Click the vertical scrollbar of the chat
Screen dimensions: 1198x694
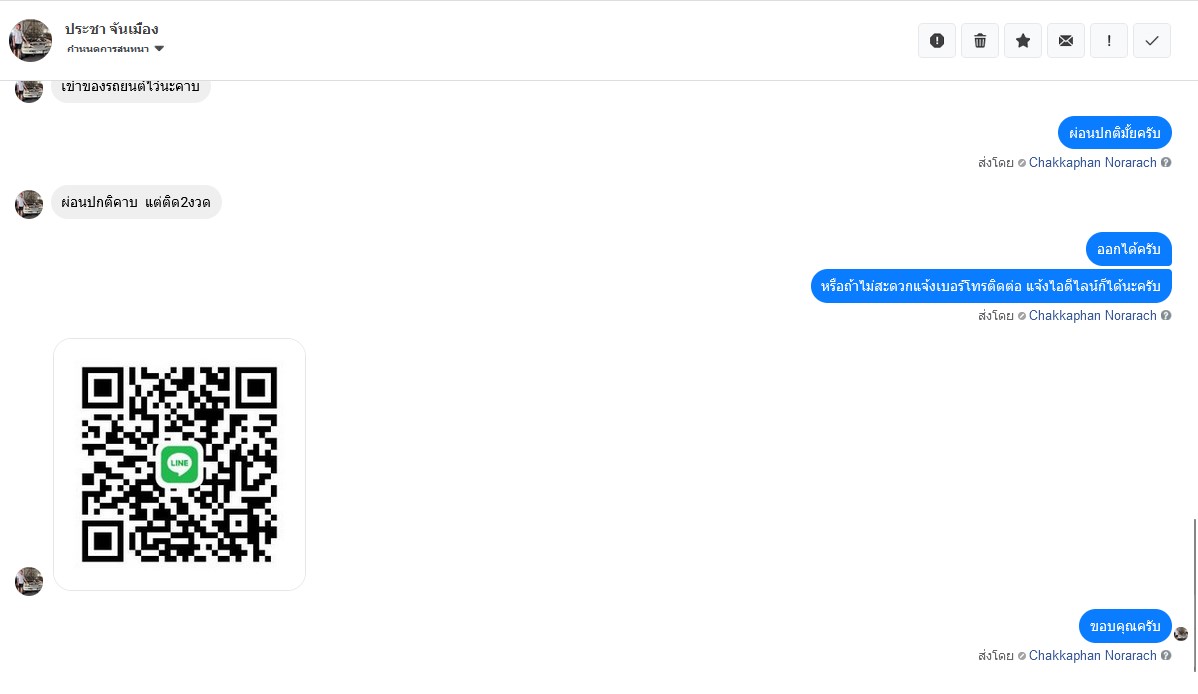1194,595
